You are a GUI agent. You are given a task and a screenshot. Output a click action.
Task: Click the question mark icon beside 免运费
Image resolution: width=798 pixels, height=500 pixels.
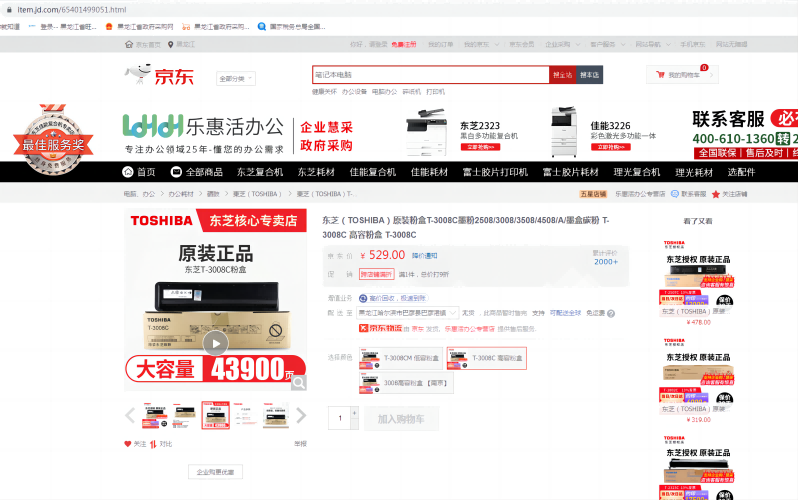[x=611, y=314]
